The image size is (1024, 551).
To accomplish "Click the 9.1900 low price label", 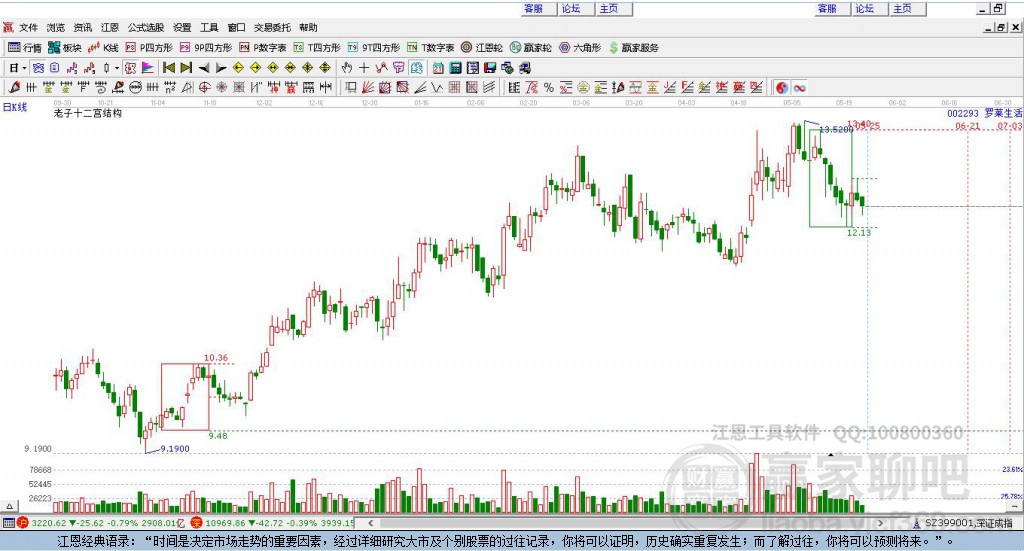I will [174, 449].
